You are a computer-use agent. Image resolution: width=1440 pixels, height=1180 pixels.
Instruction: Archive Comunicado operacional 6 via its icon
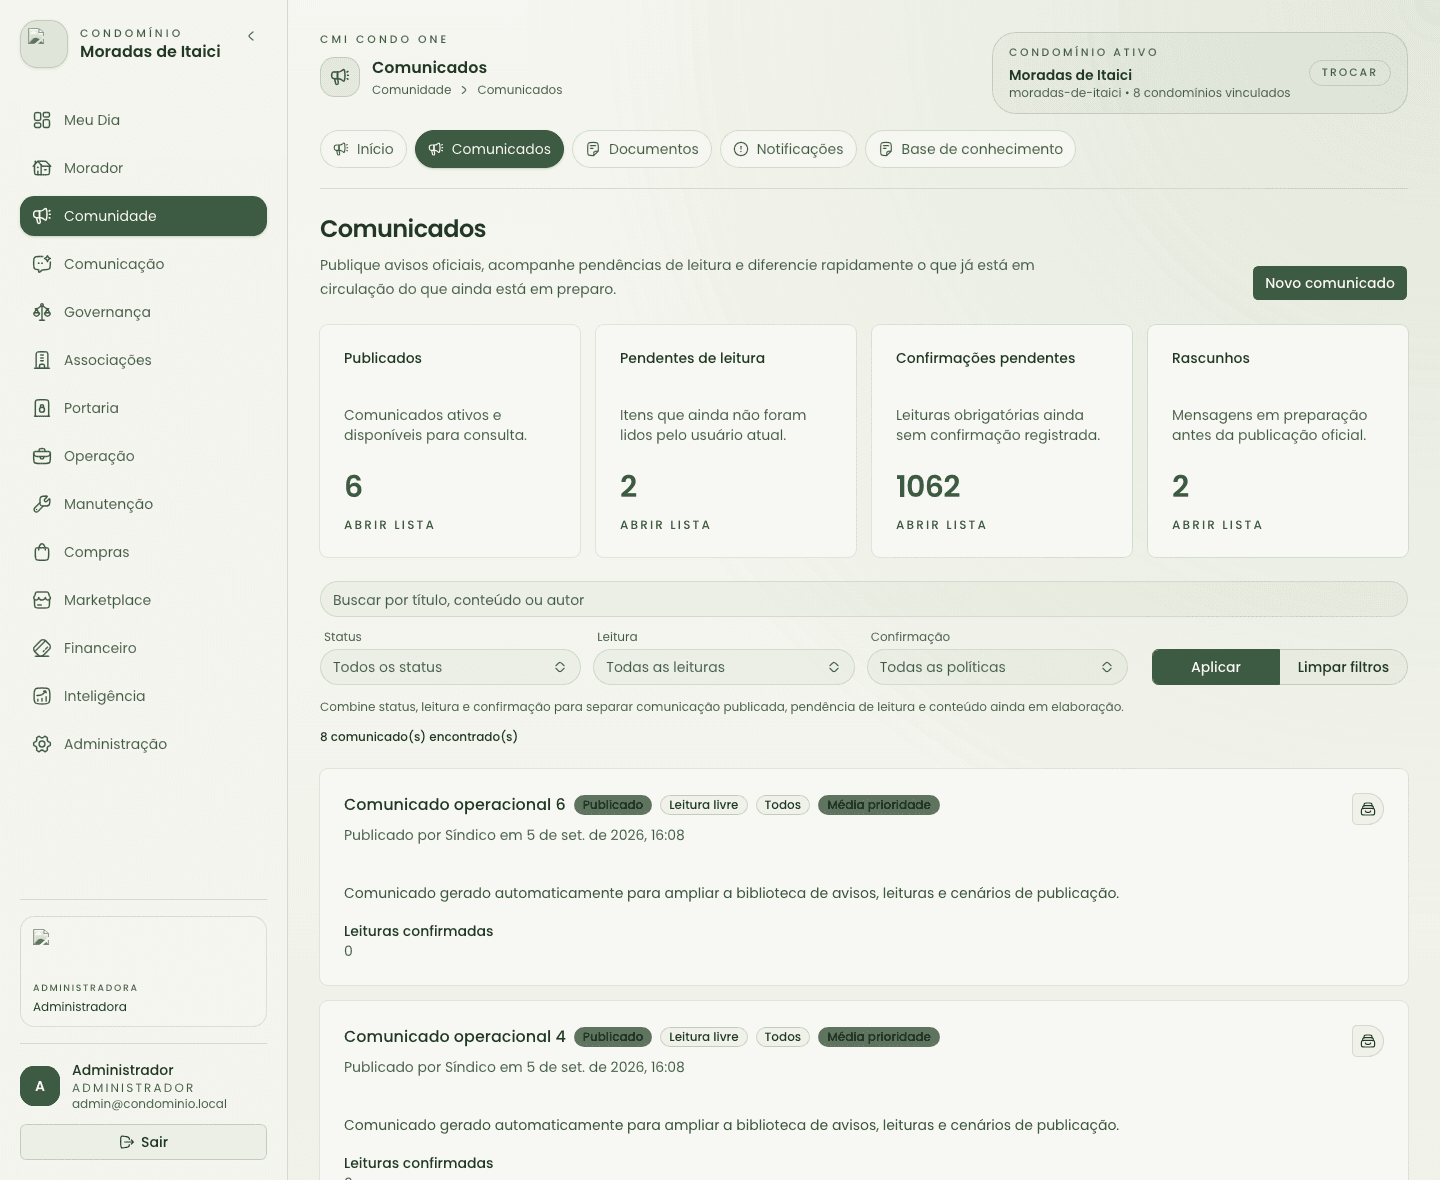pos(1368,809)
